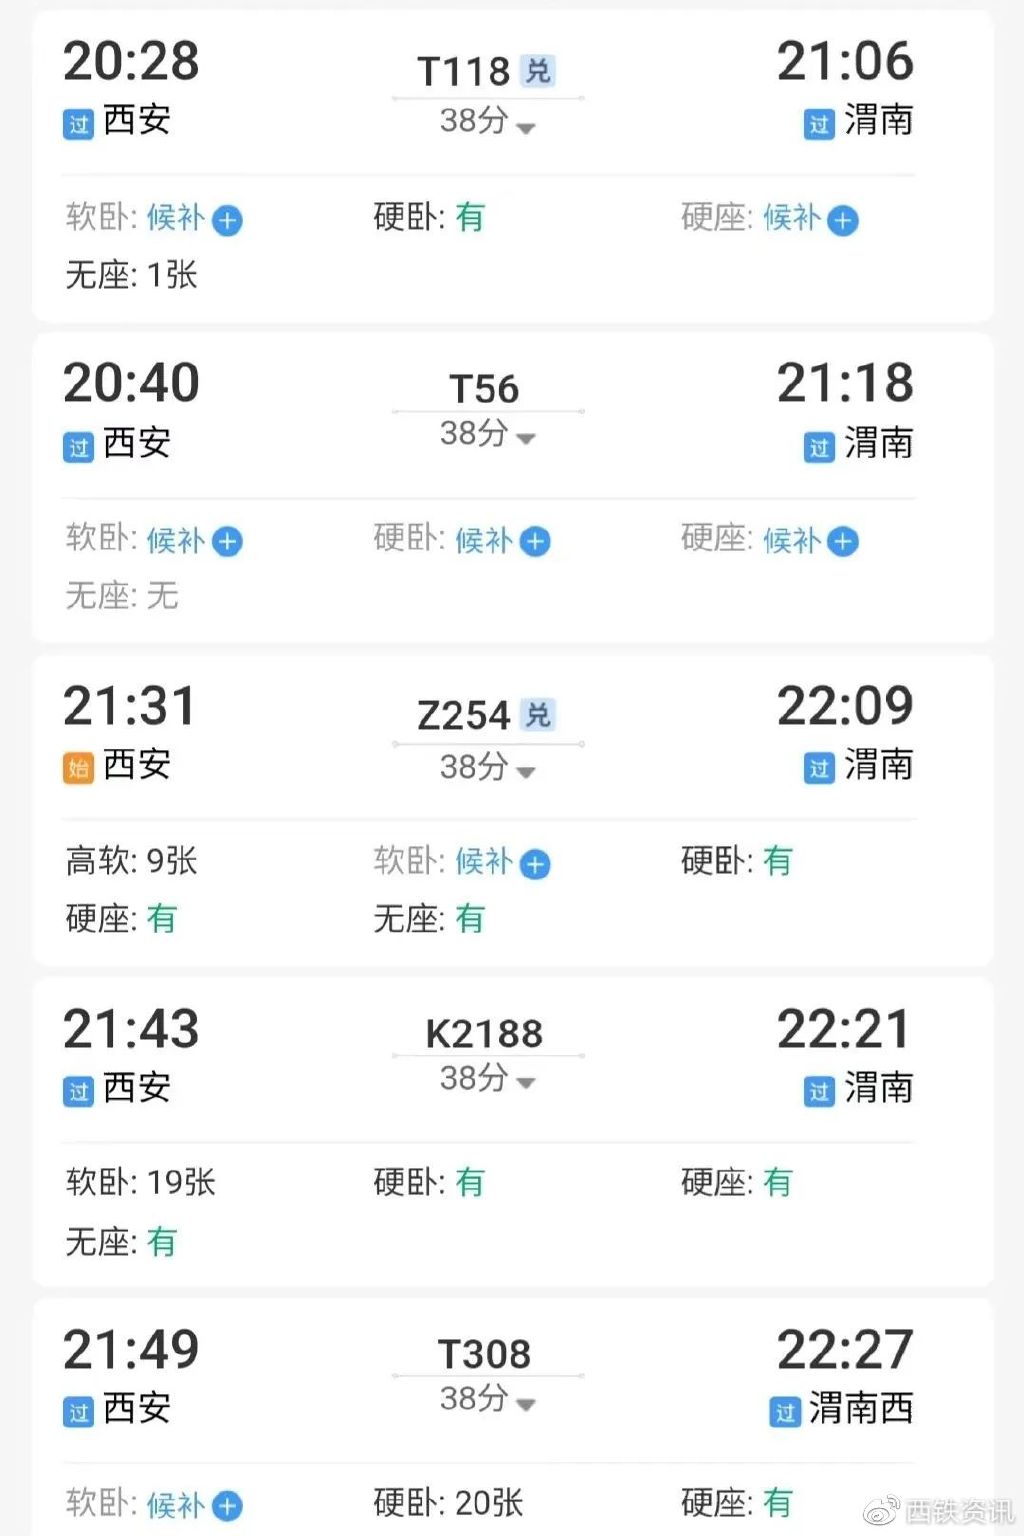This screenshot has width=1024, height=1536.
Task: Expand T308 38分 duration dropdown
Action: click(526, 1403)
